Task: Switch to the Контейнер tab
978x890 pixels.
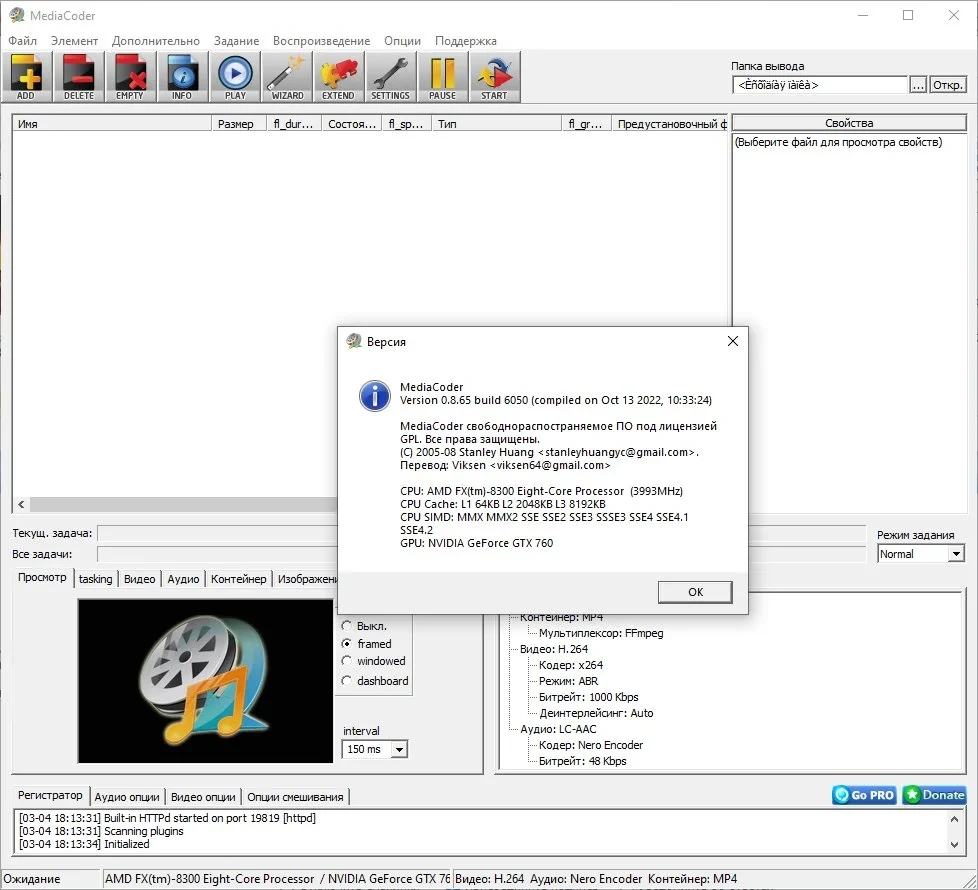Action: 238,579
